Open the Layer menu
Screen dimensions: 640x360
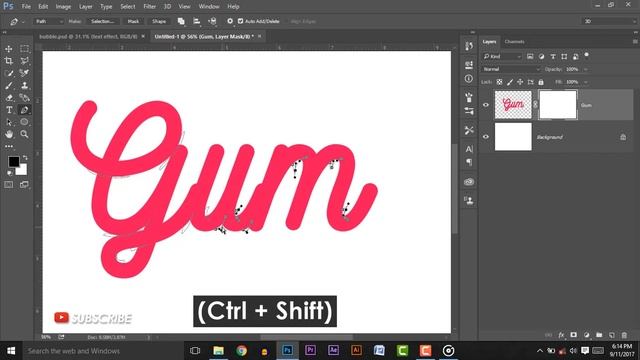(x=85, y=7)
